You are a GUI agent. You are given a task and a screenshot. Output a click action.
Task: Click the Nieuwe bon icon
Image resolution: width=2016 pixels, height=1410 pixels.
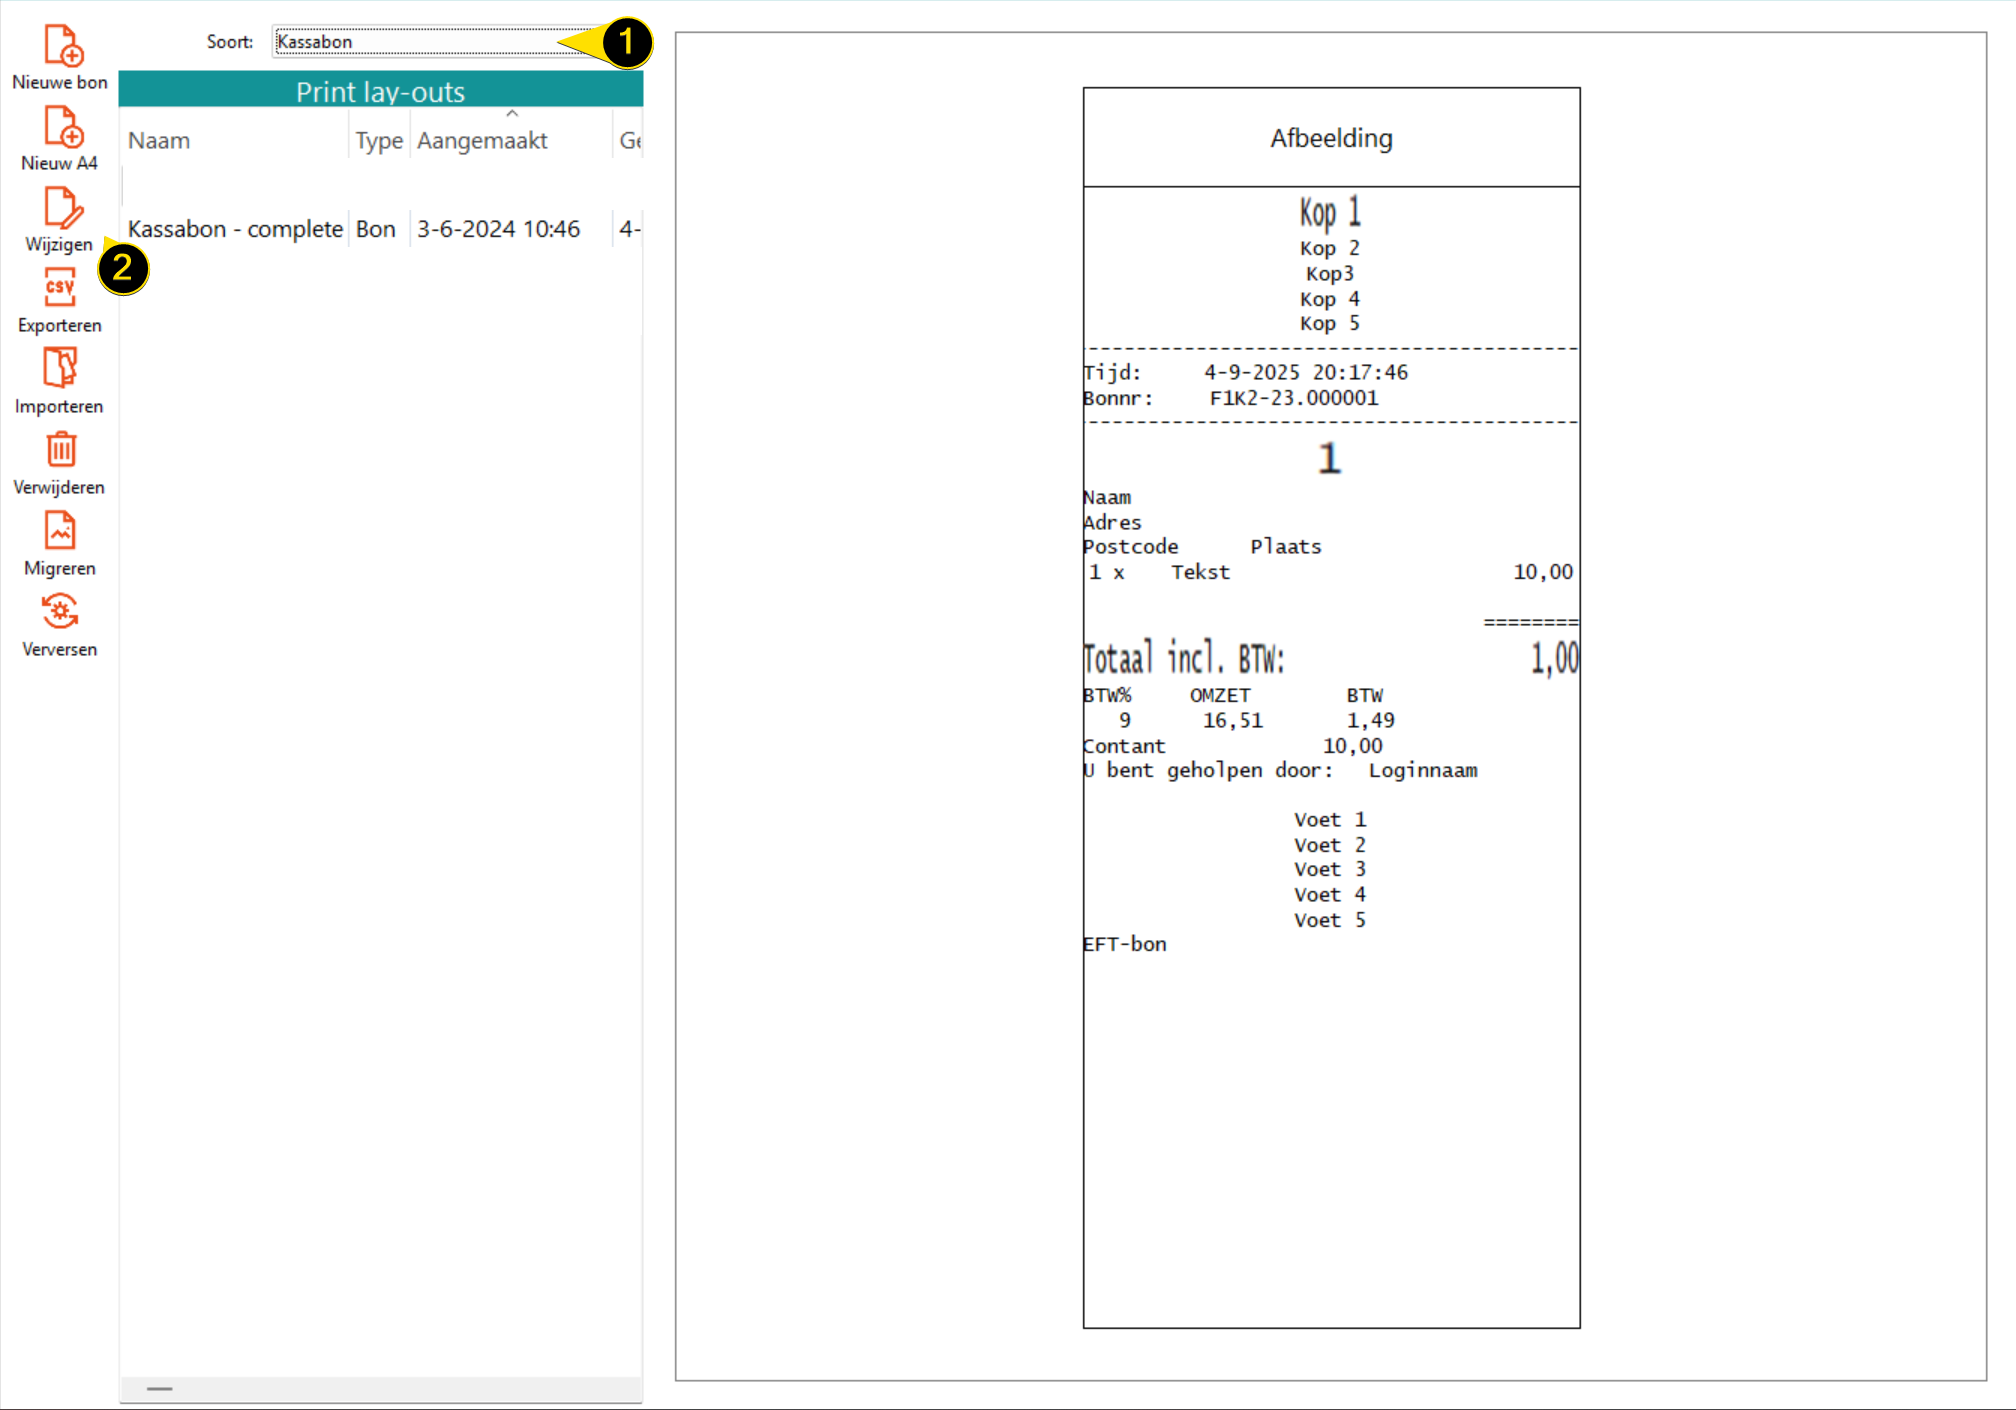[x=60, y=46]
